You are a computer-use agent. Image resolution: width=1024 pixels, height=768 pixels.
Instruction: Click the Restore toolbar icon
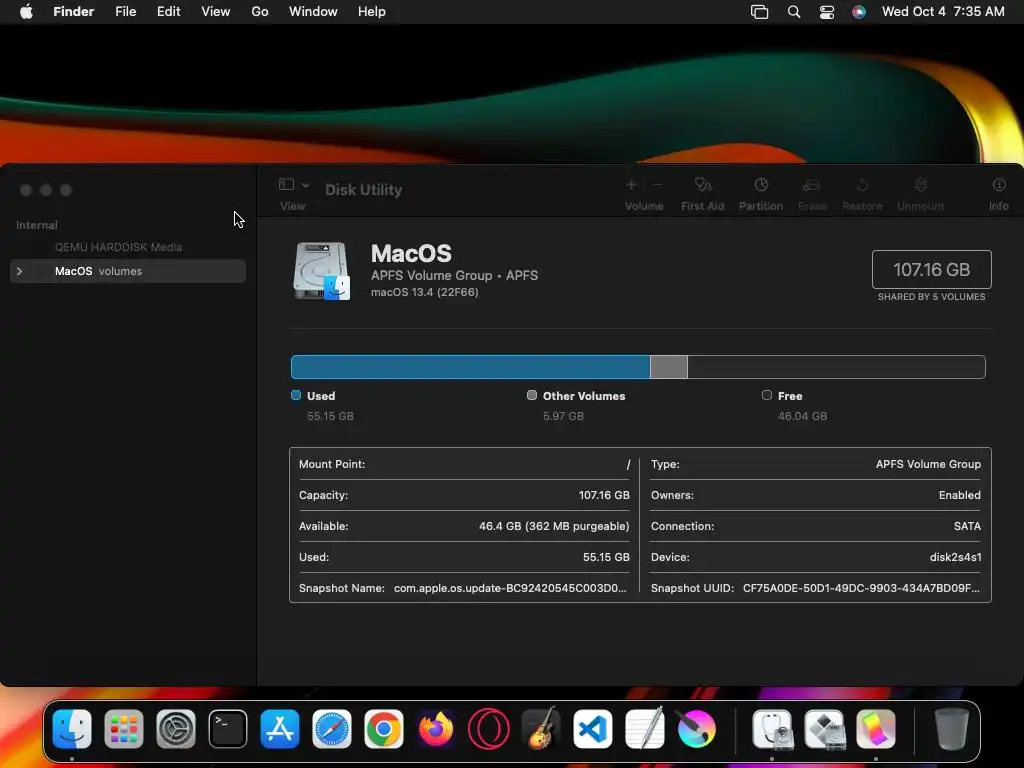point(862,185)
